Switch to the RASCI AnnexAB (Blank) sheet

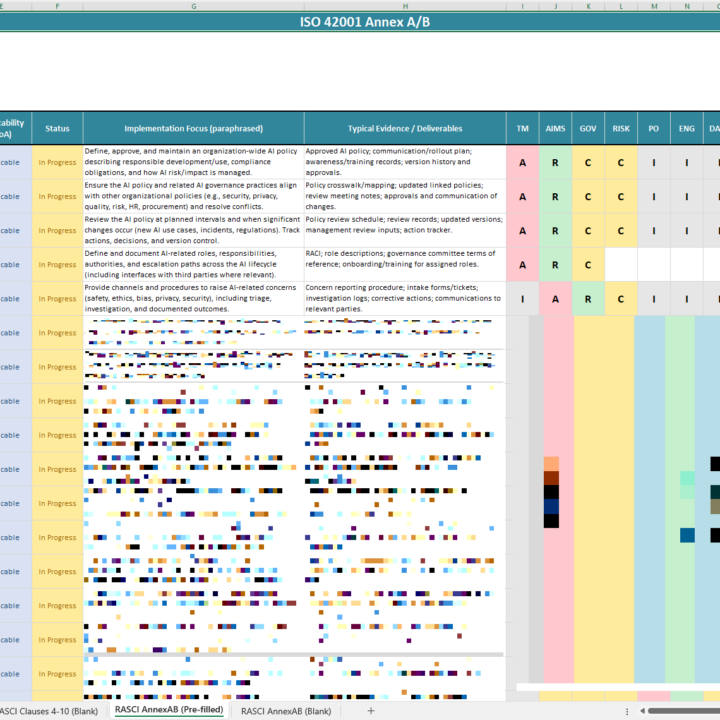point(286,711)
